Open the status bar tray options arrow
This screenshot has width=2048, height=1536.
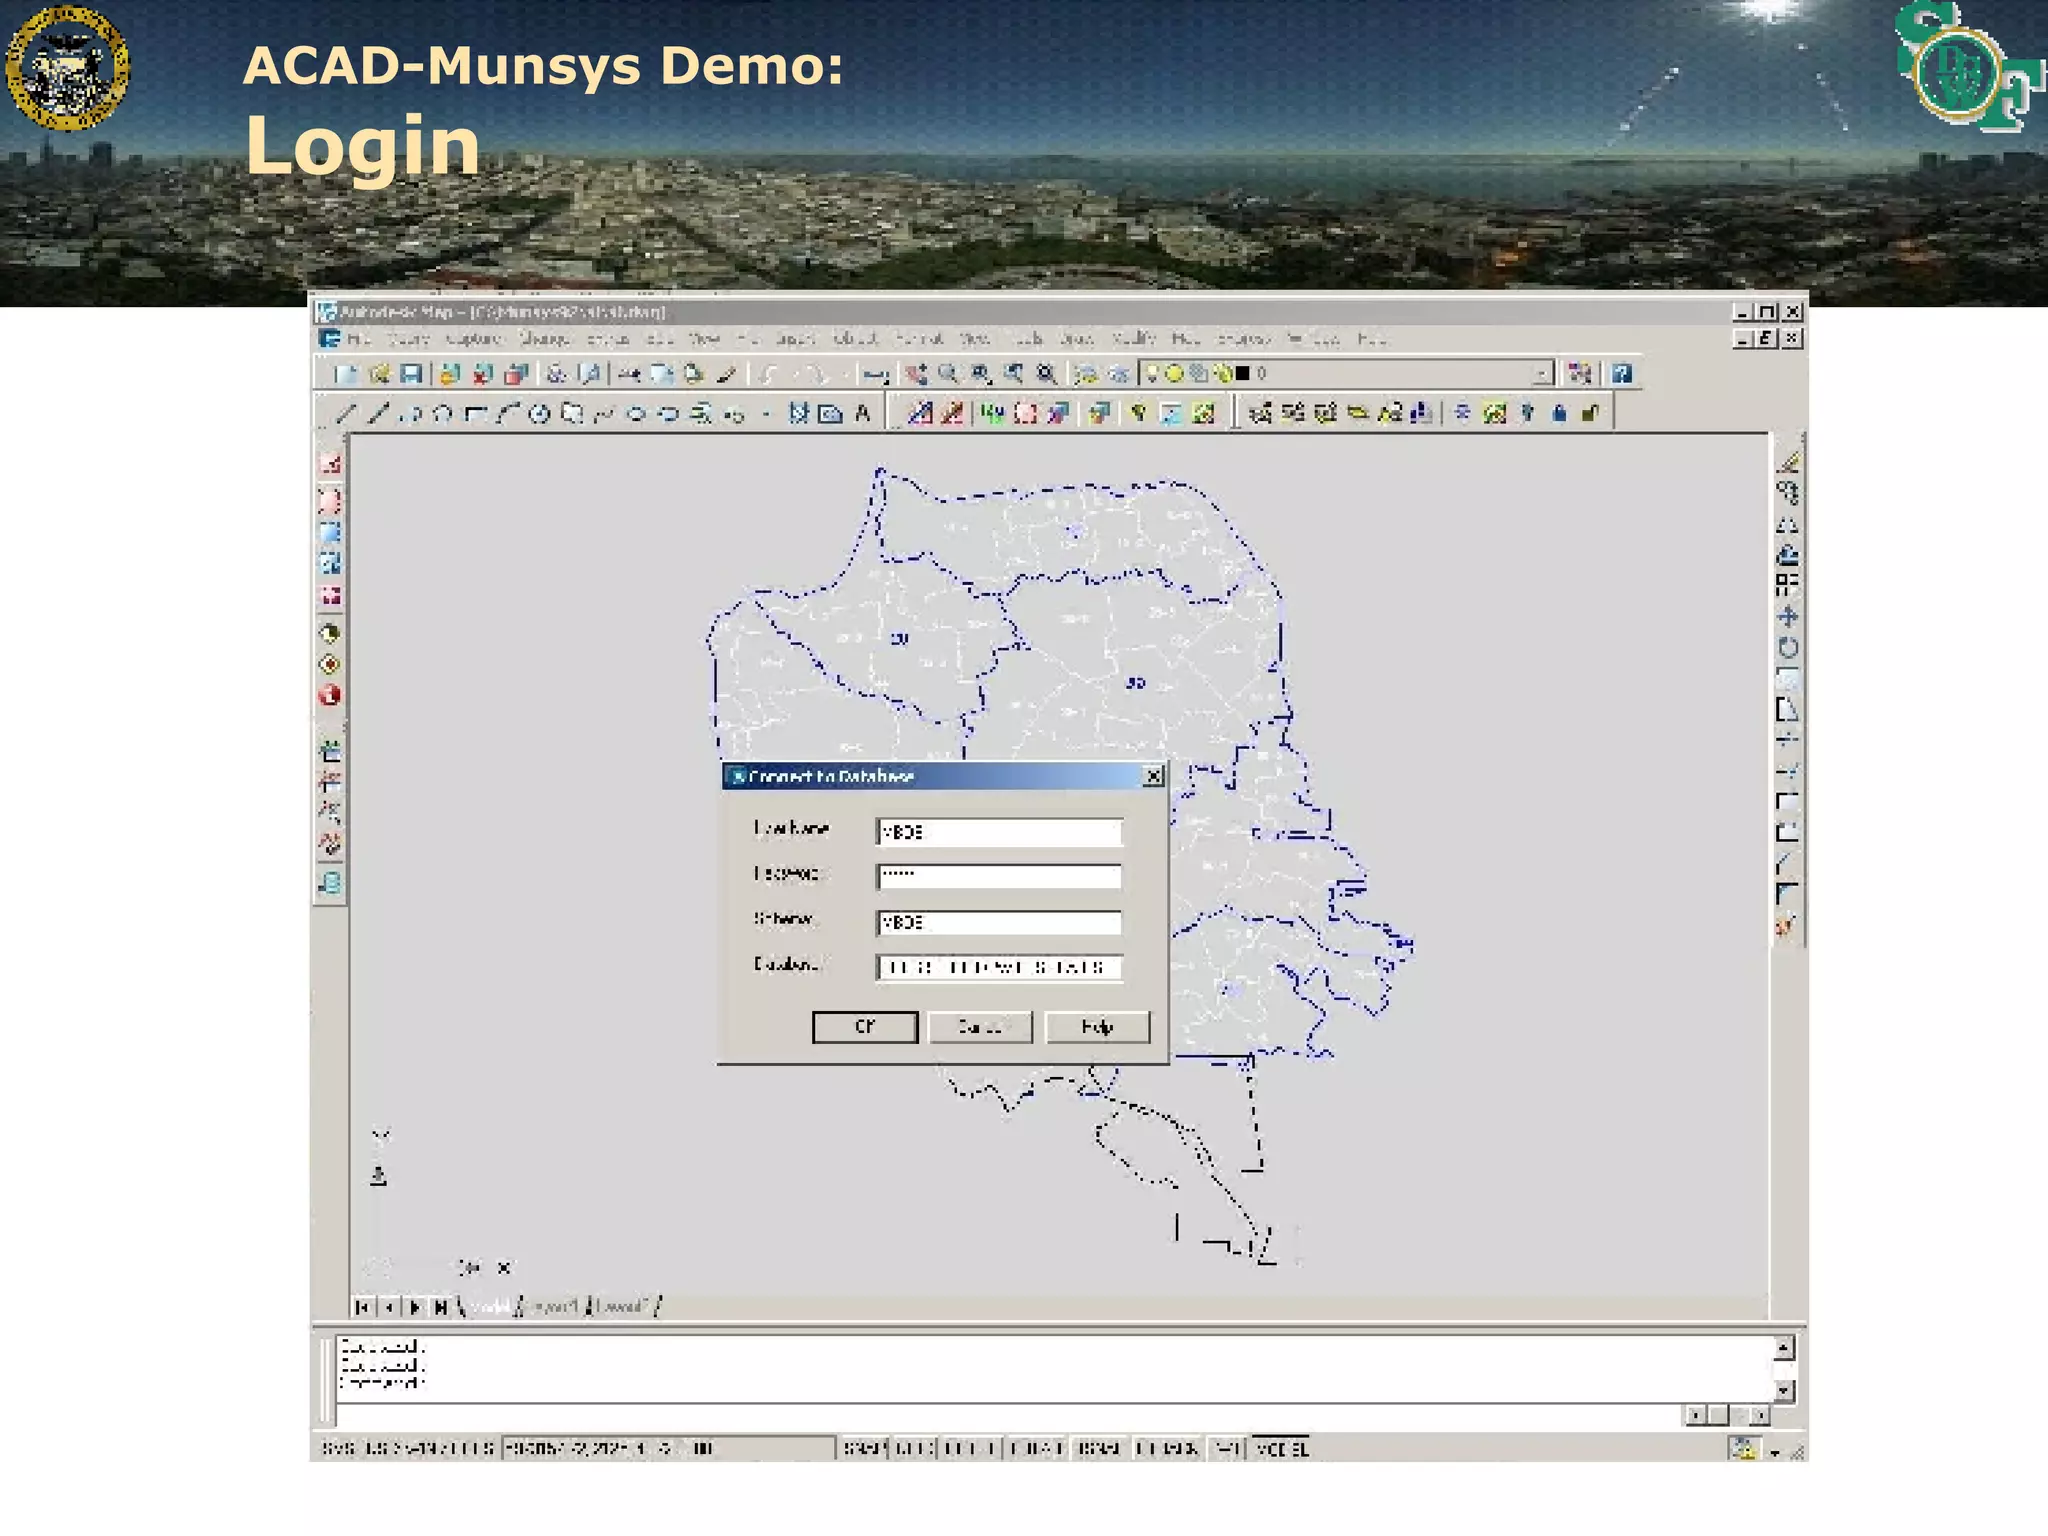click(x=1775, y=1451)
